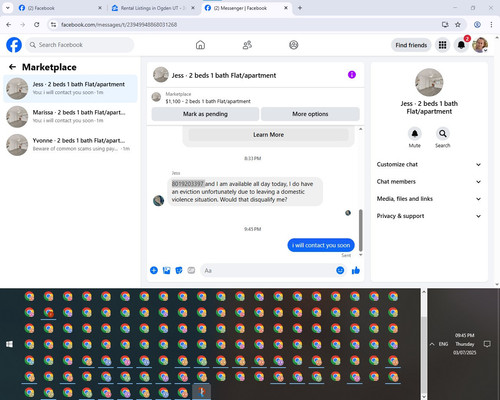This screenshot has height=400, width=500.
Task: Open the Facebook menu grid icon
Action: [x=442, y=45]
